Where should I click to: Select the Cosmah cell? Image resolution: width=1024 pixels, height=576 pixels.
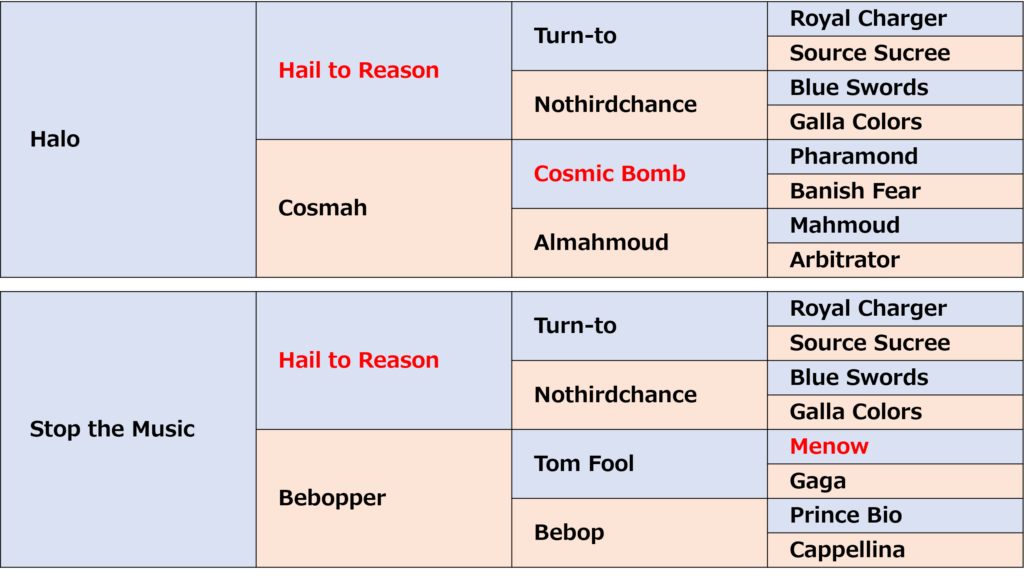point(384,208)
